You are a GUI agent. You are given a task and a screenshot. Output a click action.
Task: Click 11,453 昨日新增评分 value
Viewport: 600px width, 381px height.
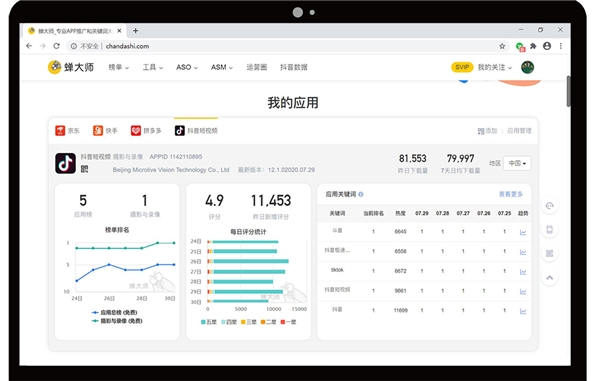coord(271,201)
